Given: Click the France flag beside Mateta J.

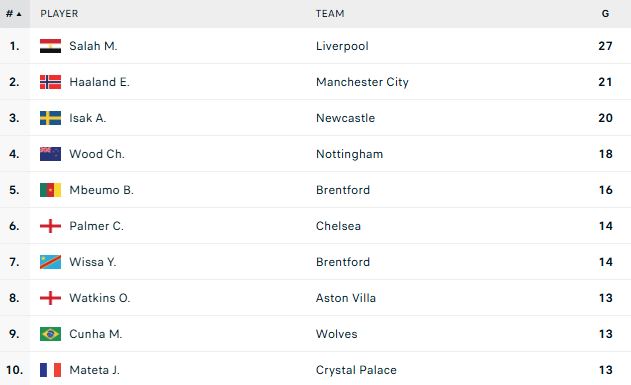Looking at the screenshot, I should pos(50,370).
